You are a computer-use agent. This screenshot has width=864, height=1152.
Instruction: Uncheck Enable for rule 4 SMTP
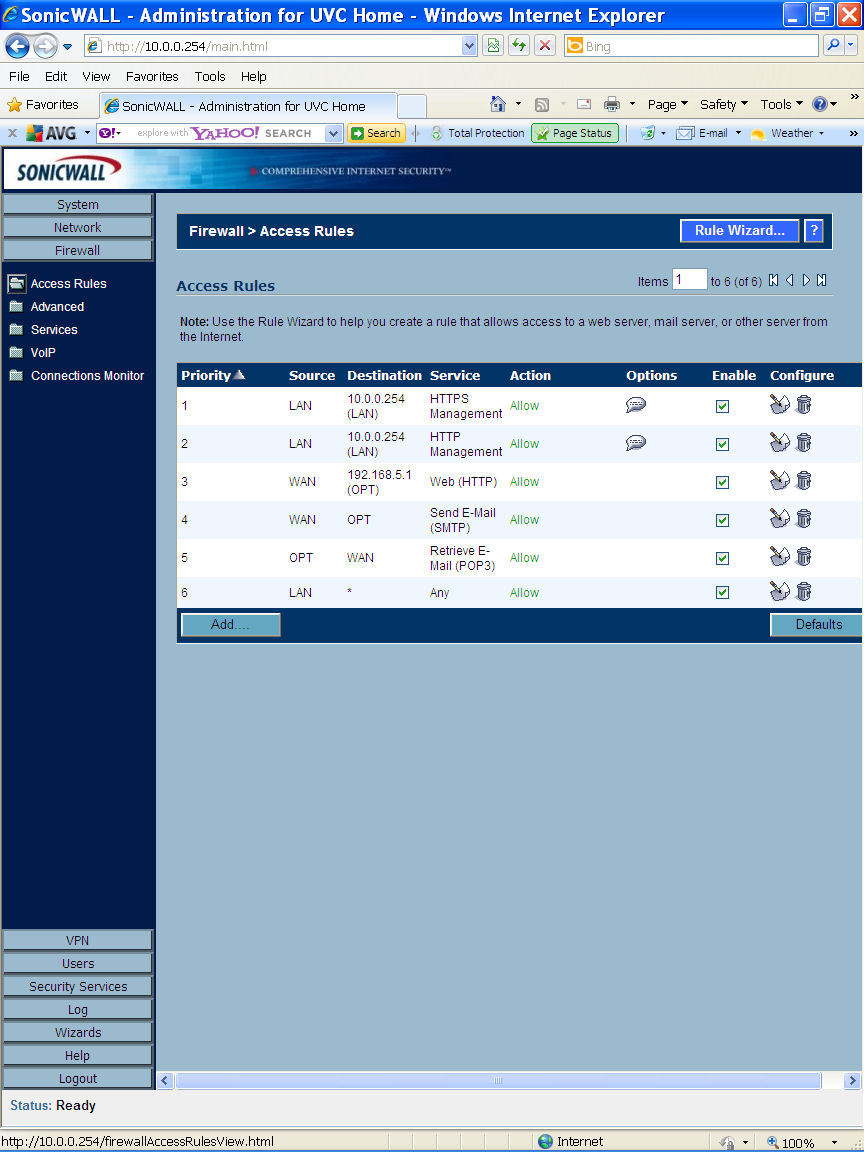(722, 520)
